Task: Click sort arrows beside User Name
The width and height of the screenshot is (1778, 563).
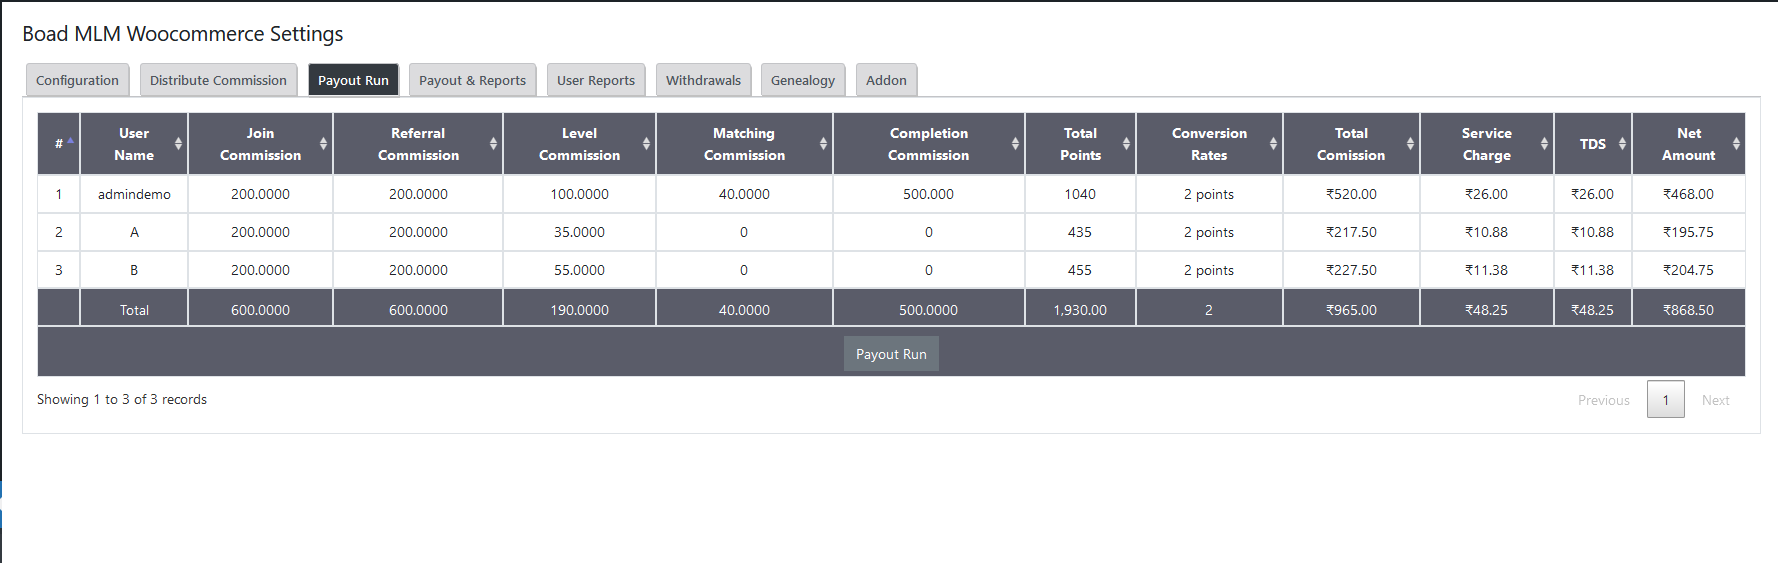Action: (x=178, y=144)
